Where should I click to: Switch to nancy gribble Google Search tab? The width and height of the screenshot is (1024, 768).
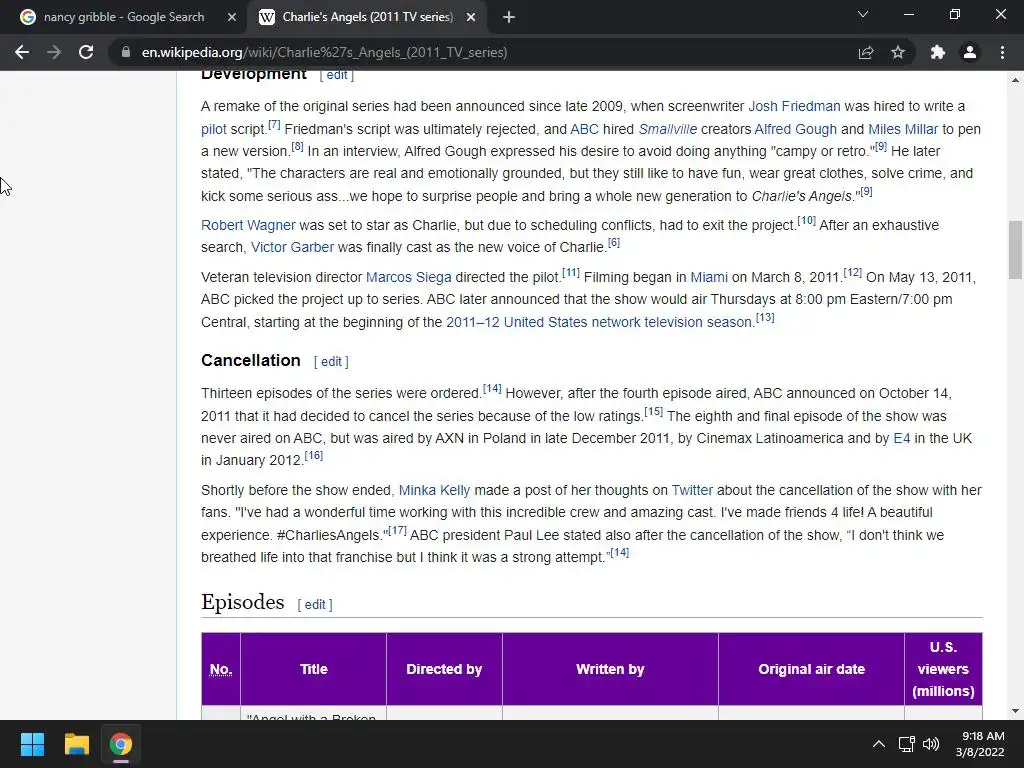(x=124, y=17)
